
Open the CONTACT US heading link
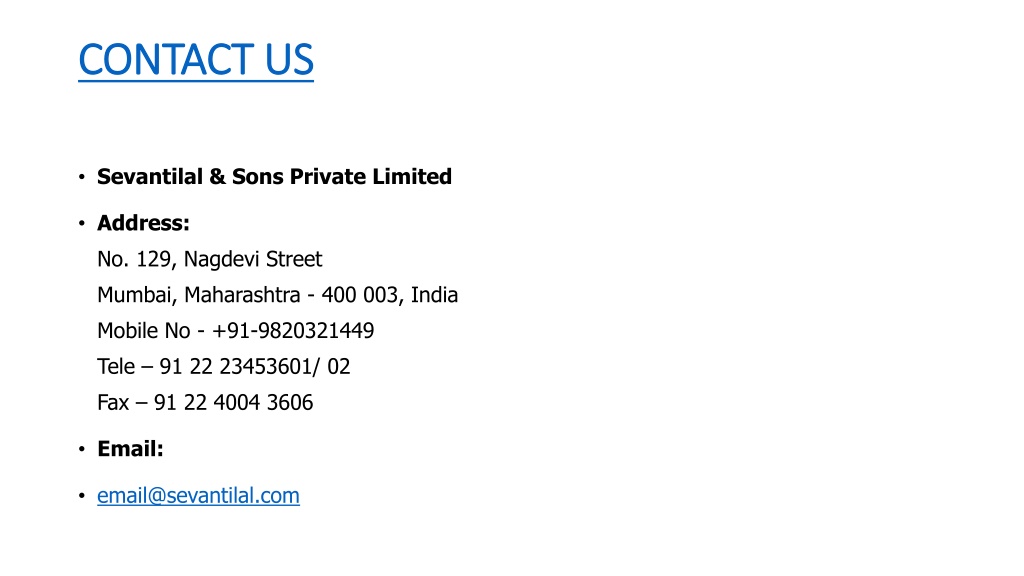196,60
